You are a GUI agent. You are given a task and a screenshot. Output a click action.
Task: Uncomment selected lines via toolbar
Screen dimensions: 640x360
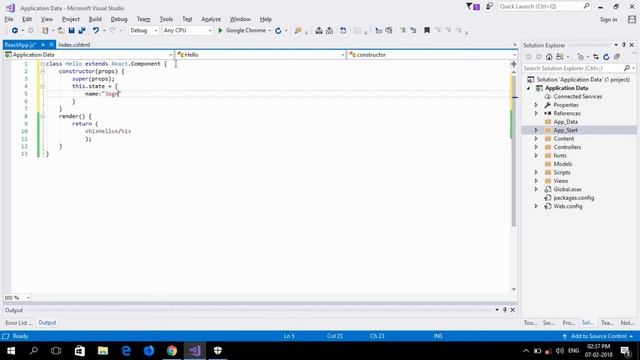point(413,31)
